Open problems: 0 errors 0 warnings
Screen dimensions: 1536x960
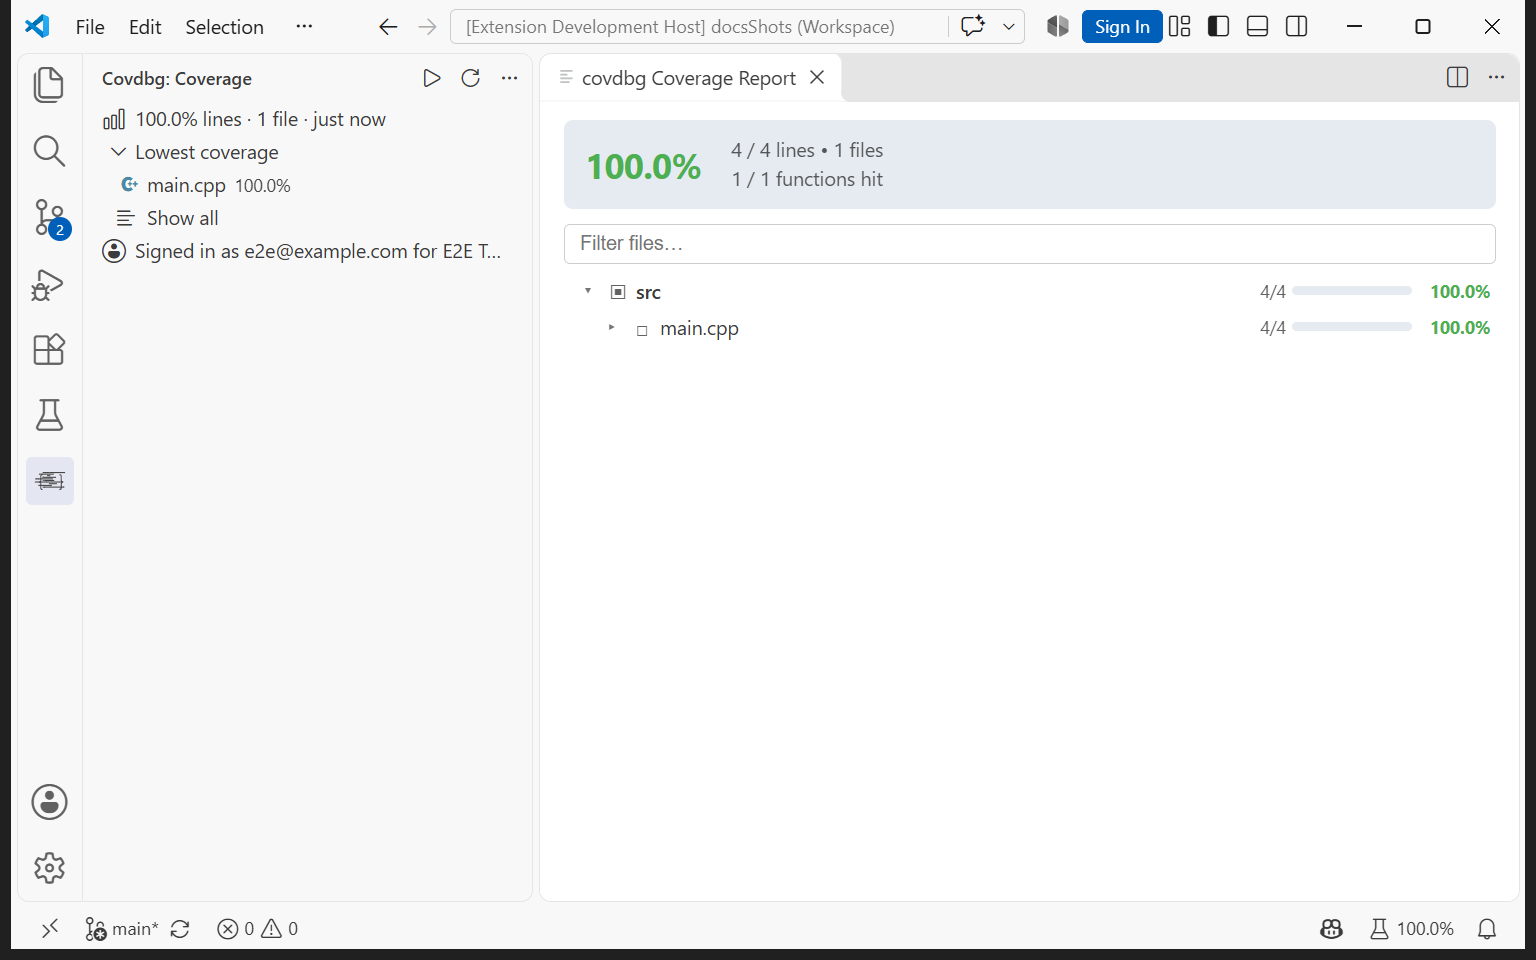(258, 929)
